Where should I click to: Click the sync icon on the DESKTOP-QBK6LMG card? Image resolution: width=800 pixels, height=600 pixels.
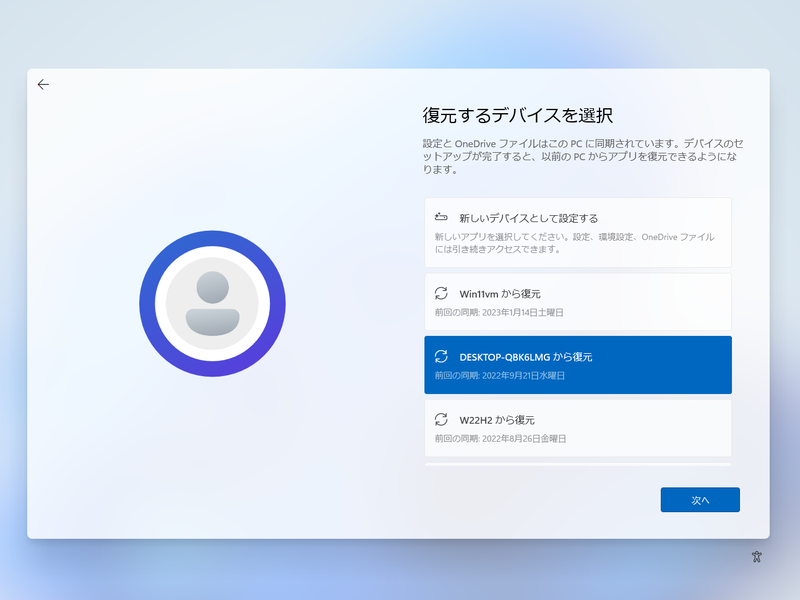(440, 357)
